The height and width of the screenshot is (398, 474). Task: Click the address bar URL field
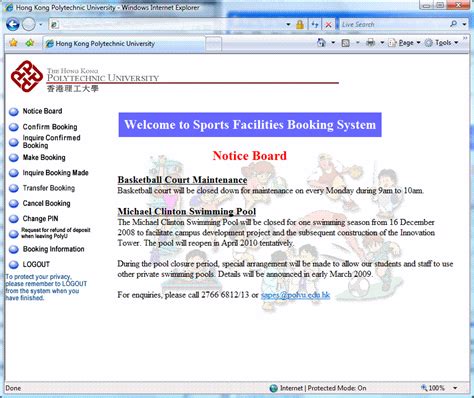(x=167, y=24)
